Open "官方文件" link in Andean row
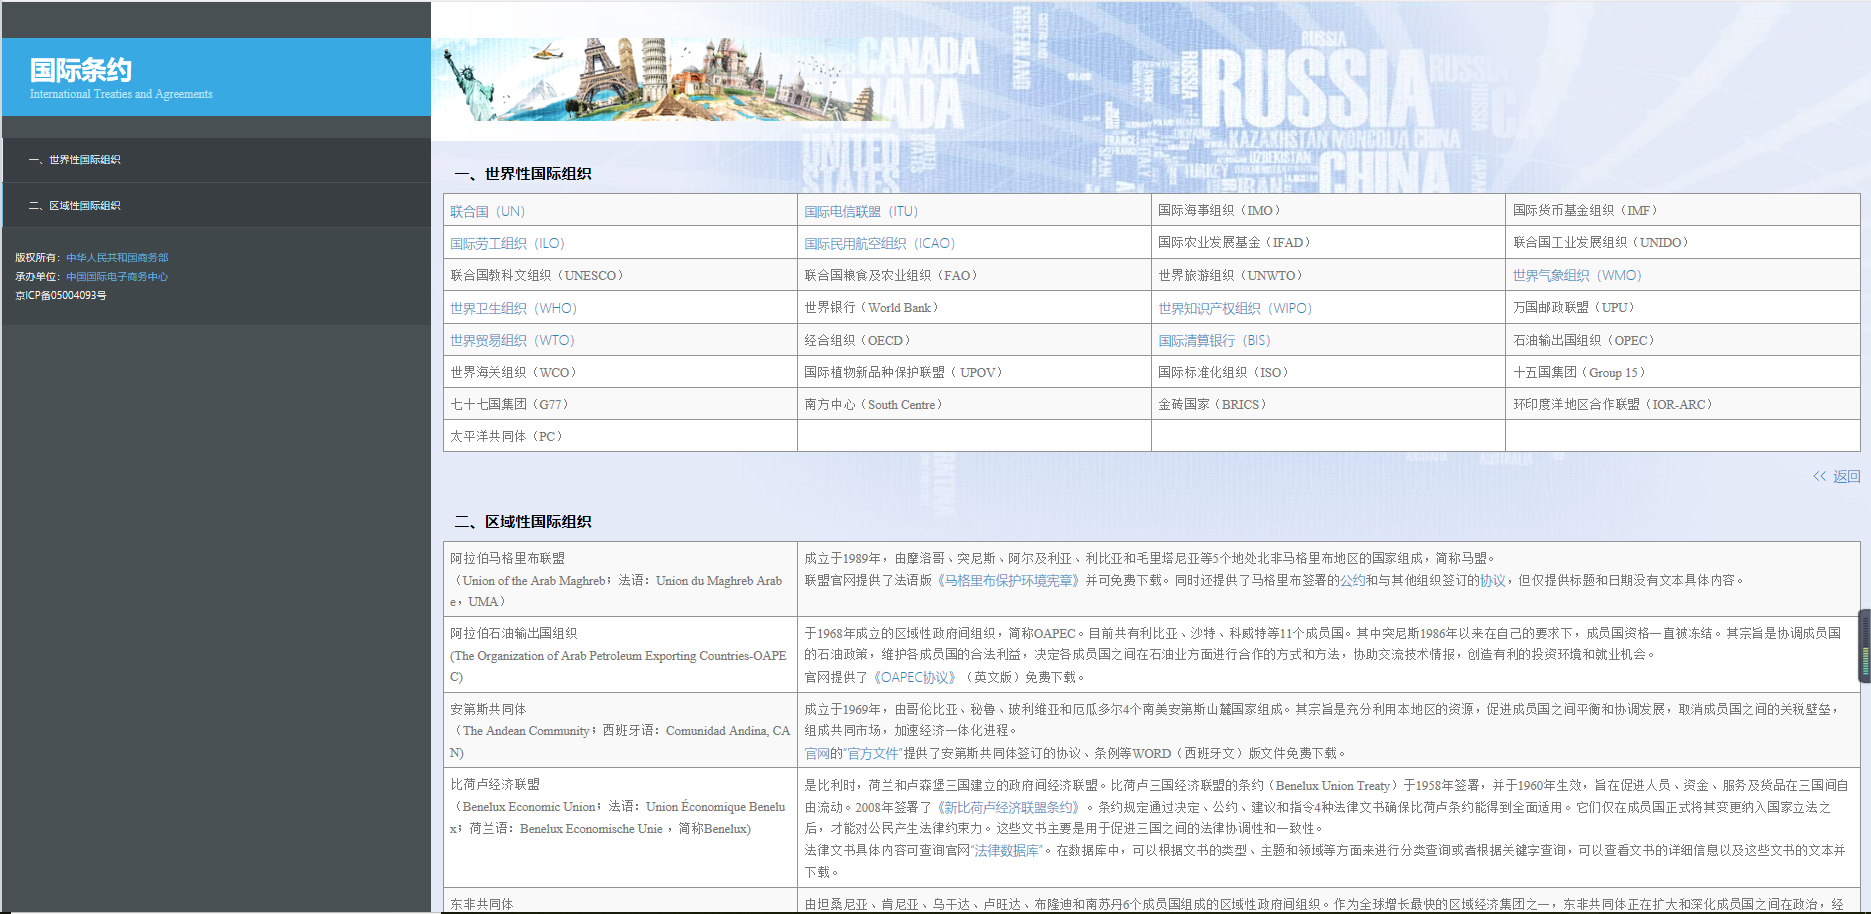 (873, 754)
